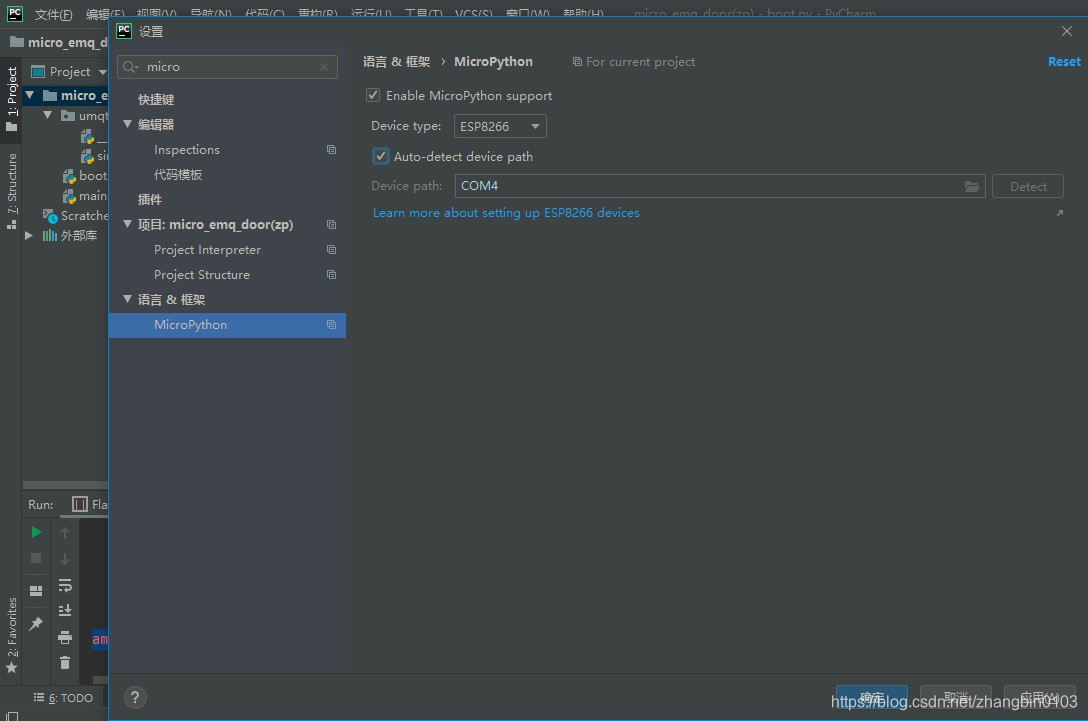The width and height of the screenshot is (1088, 721).
Task: Open the 文件(F) menu
Action: (x=53, y=15)
